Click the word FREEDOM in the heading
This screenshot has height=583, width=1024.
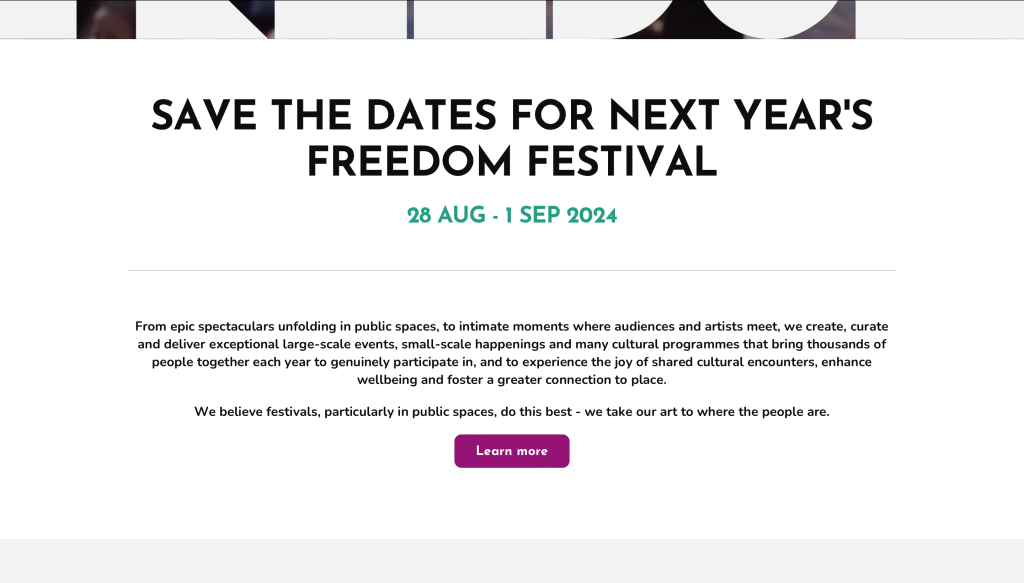click(413, 162)
